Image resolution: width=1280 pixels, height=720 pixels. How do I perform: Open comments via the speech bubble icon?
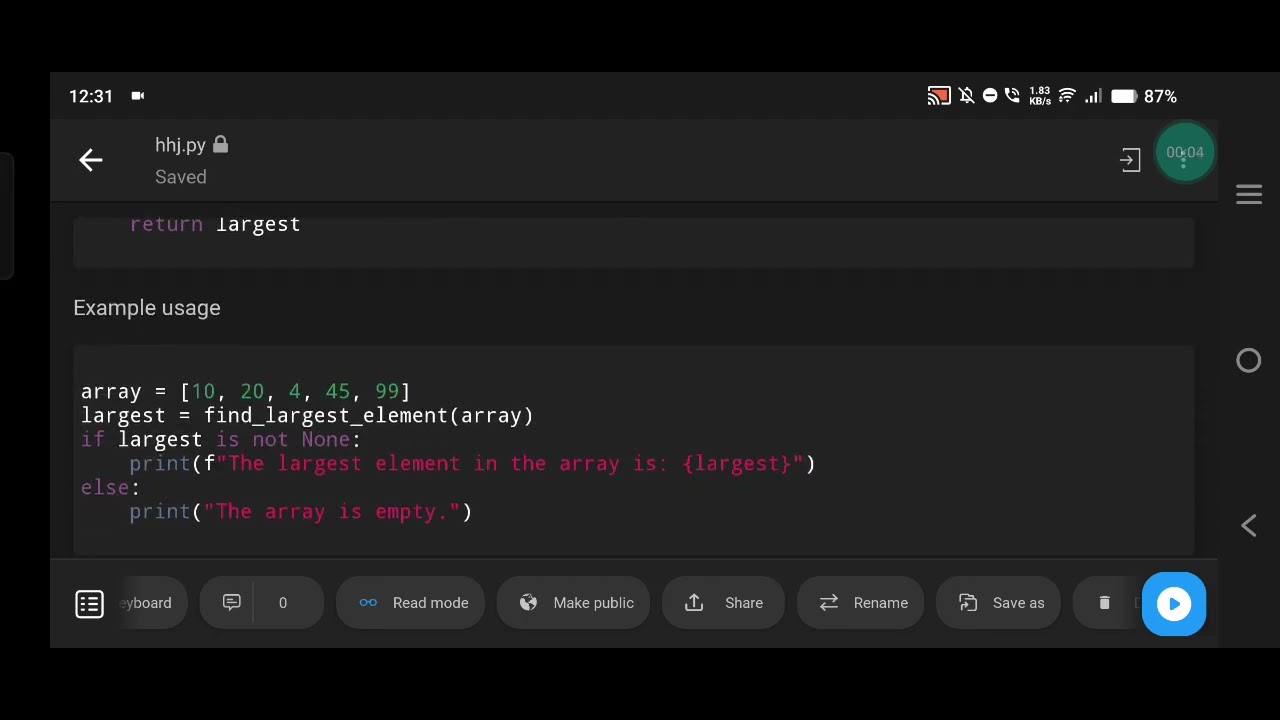[x=231, y=603]
